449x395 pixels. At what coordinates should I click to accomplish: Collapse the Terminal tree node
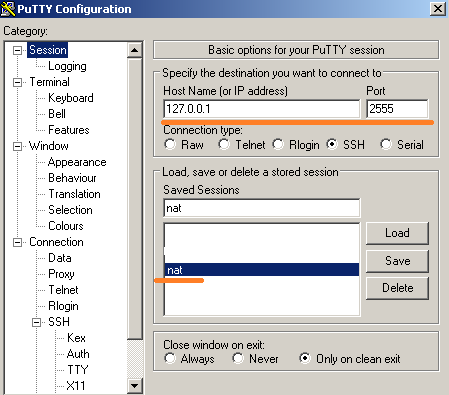17,82
